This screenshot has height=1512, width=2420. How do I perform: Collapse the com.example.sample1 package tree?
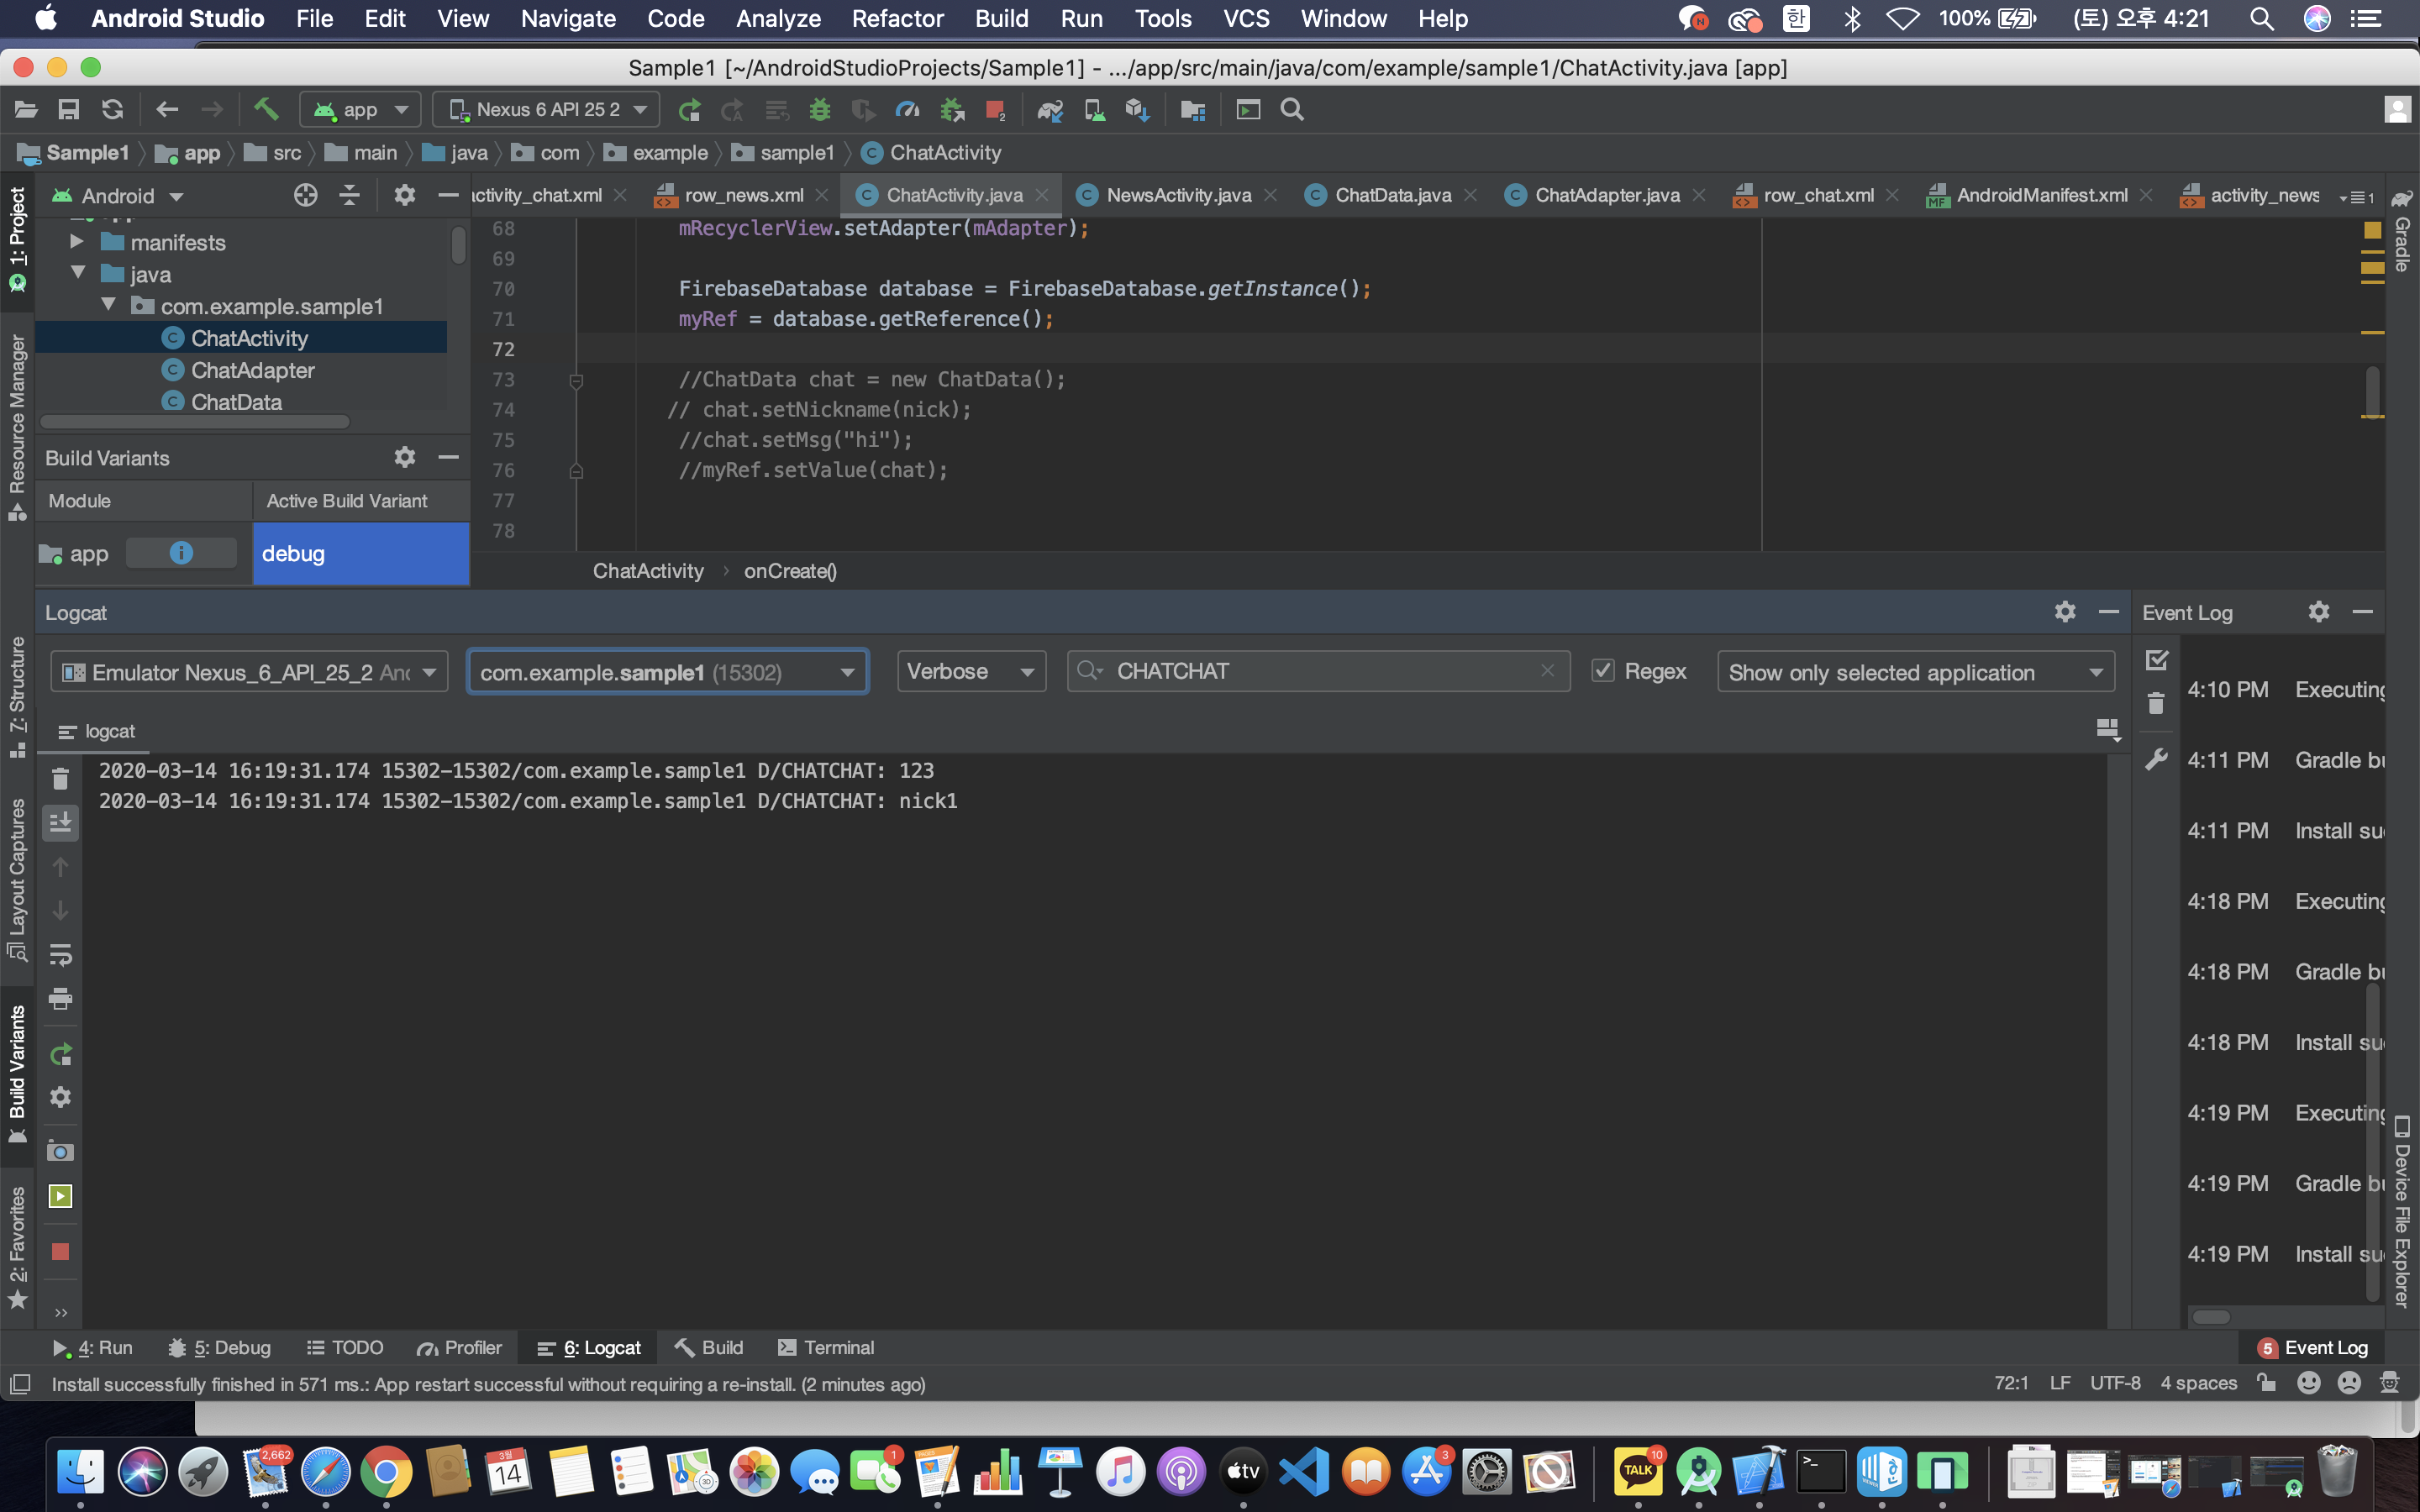109,305
